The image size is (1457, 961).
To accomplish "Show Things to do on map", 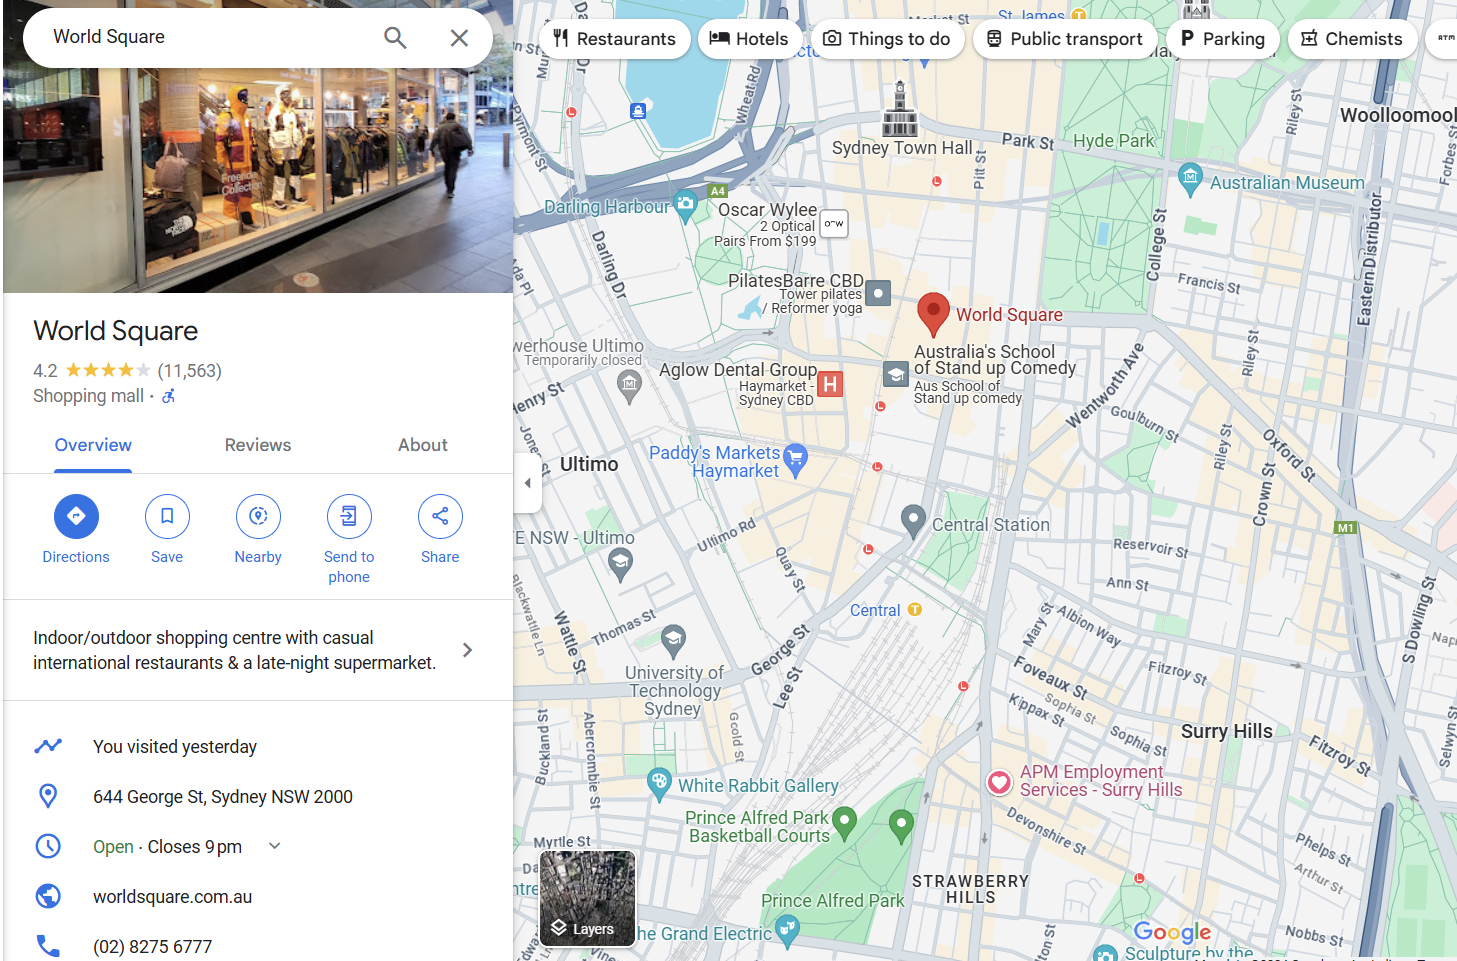I will (887, 39).
